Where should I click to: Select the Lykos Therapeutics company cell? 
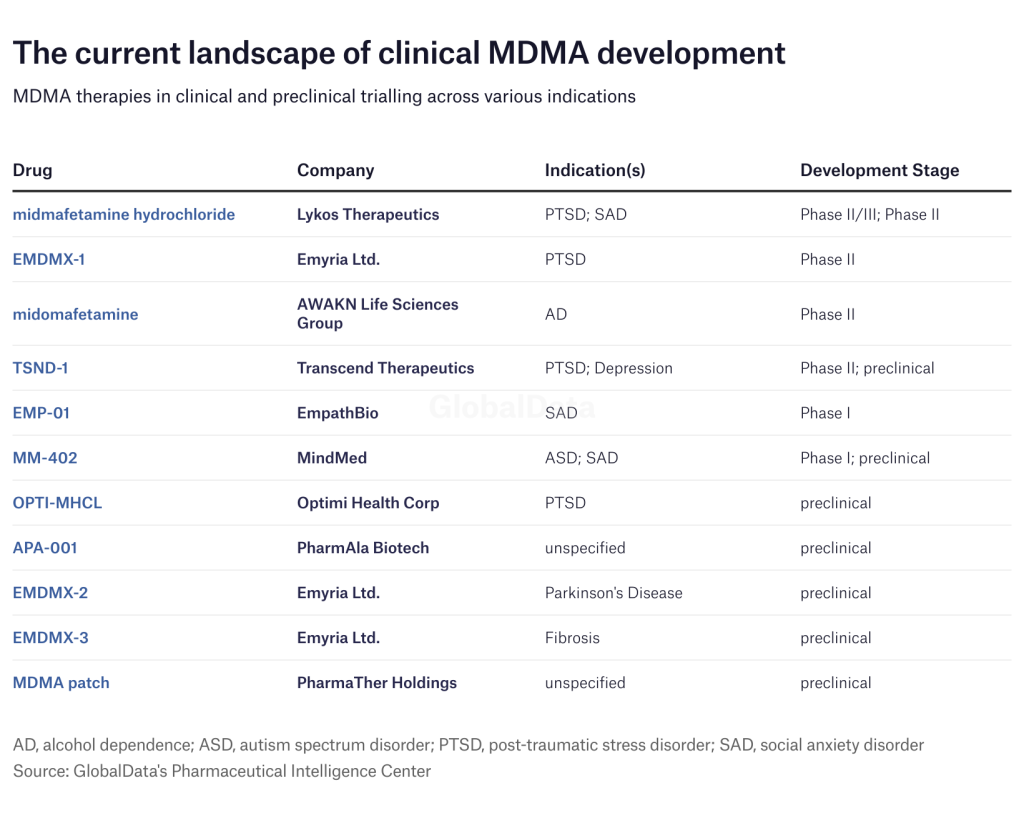(x=368, y=214)
